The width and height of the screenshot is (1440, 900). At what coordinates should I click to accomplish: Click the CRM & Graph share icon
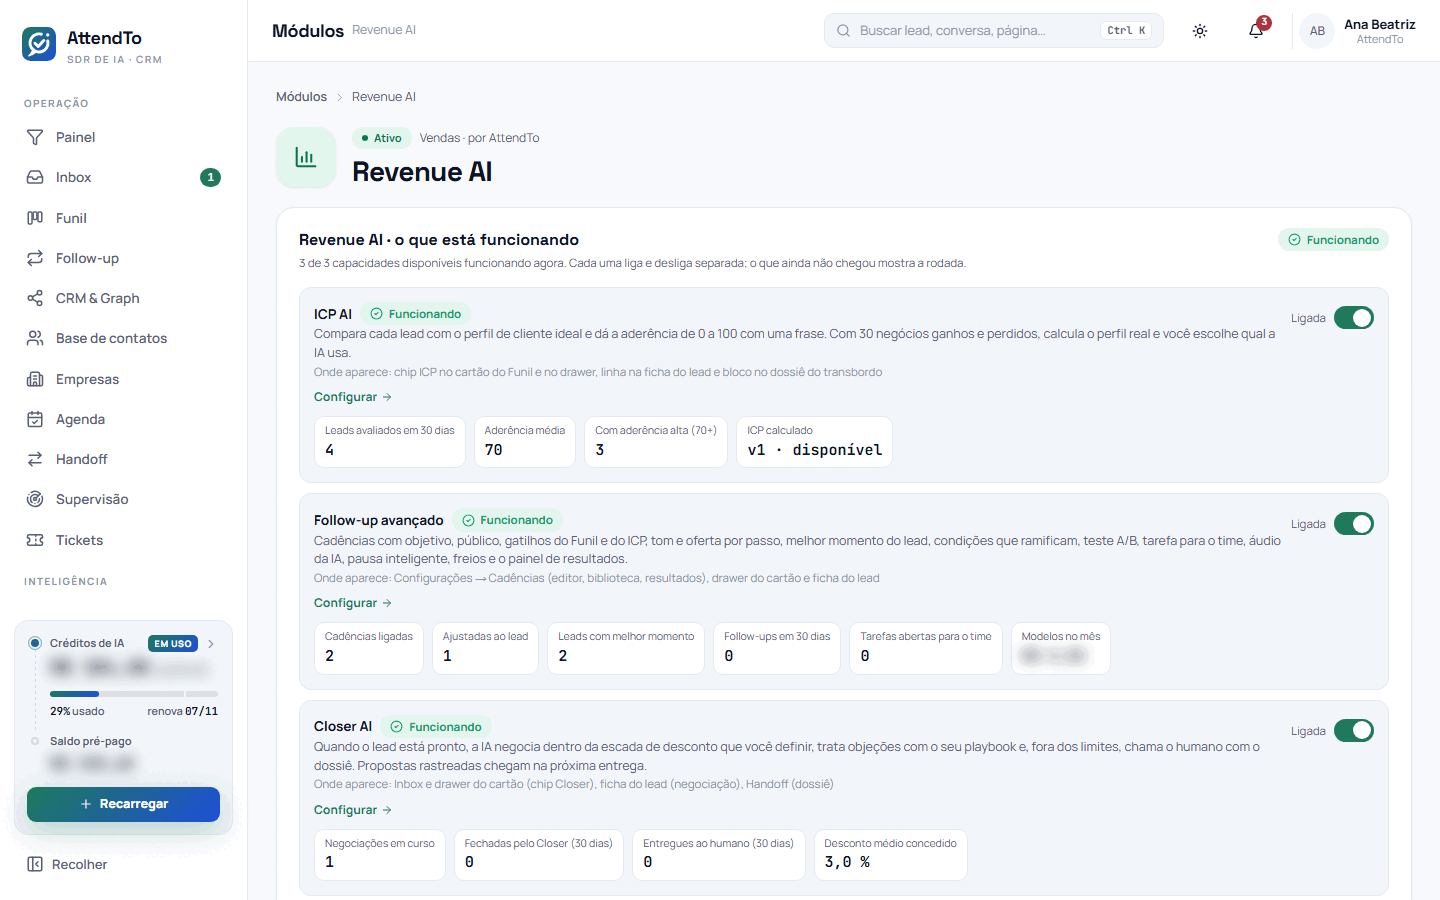coord(35,298)
